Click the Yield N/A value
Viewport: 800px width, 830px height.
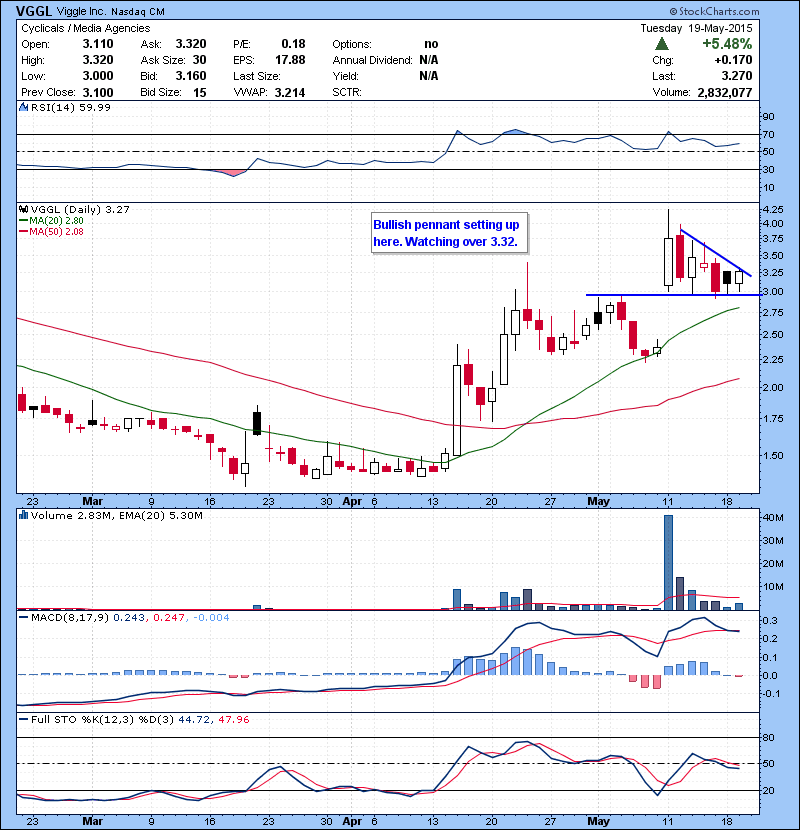(x=428, y=76)
